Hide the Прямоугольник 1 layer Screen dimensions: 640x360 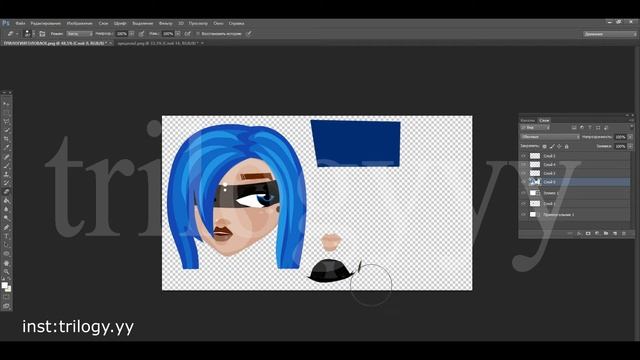tap(524, 214)
